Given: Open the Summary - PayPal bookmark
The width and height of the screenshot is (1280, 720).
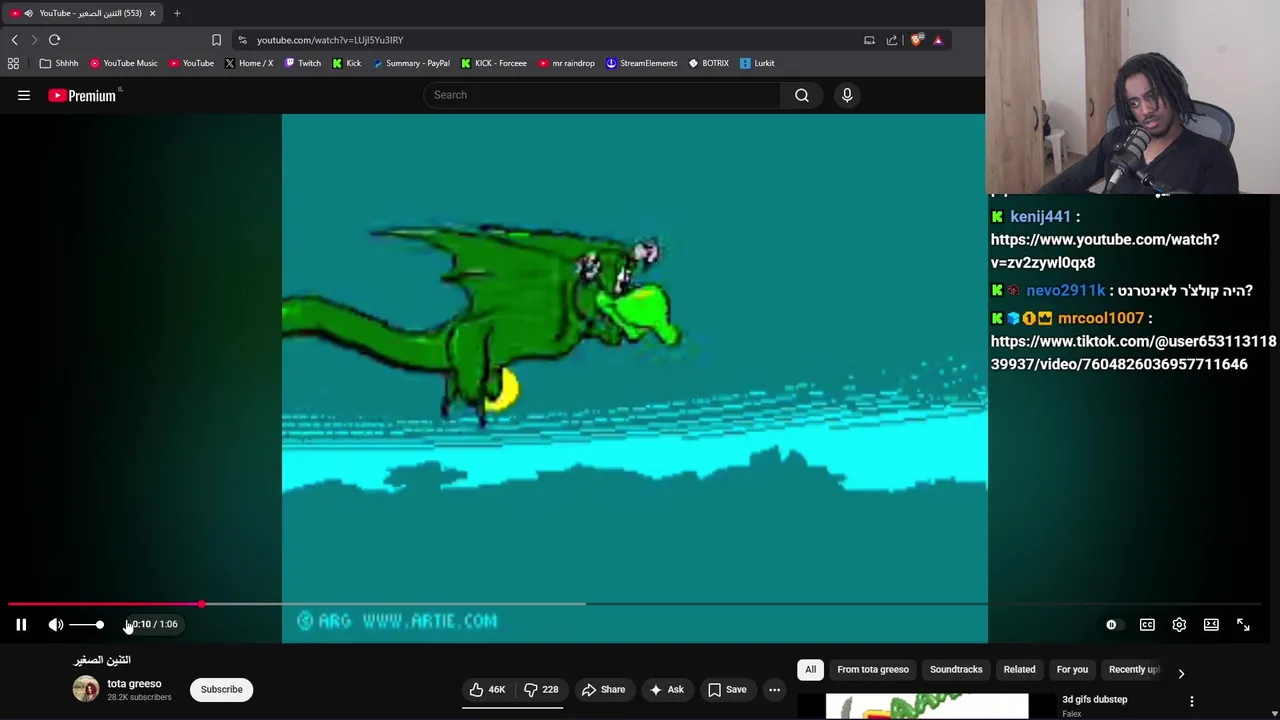Looking at the screenshot, I should (411, 63).
